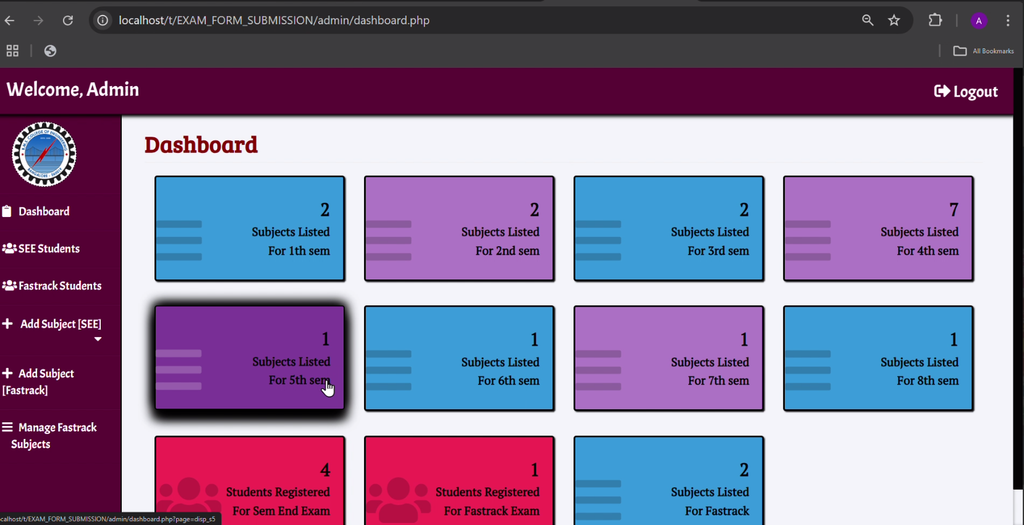The width and height of the screenshot is (1024, 525).
Task: Reload the dashboard page
Action: pos(67,20)
